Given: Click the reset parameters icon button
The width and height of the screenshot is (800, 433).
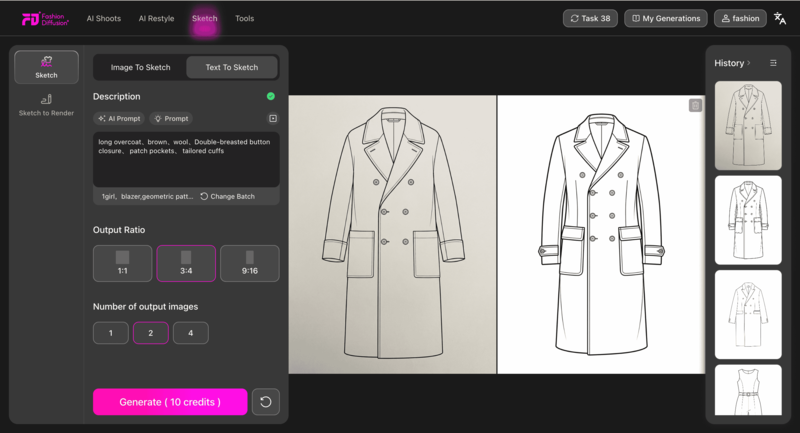Looking at the screenshot, I should pyautogui.click(x=266, y=402).
